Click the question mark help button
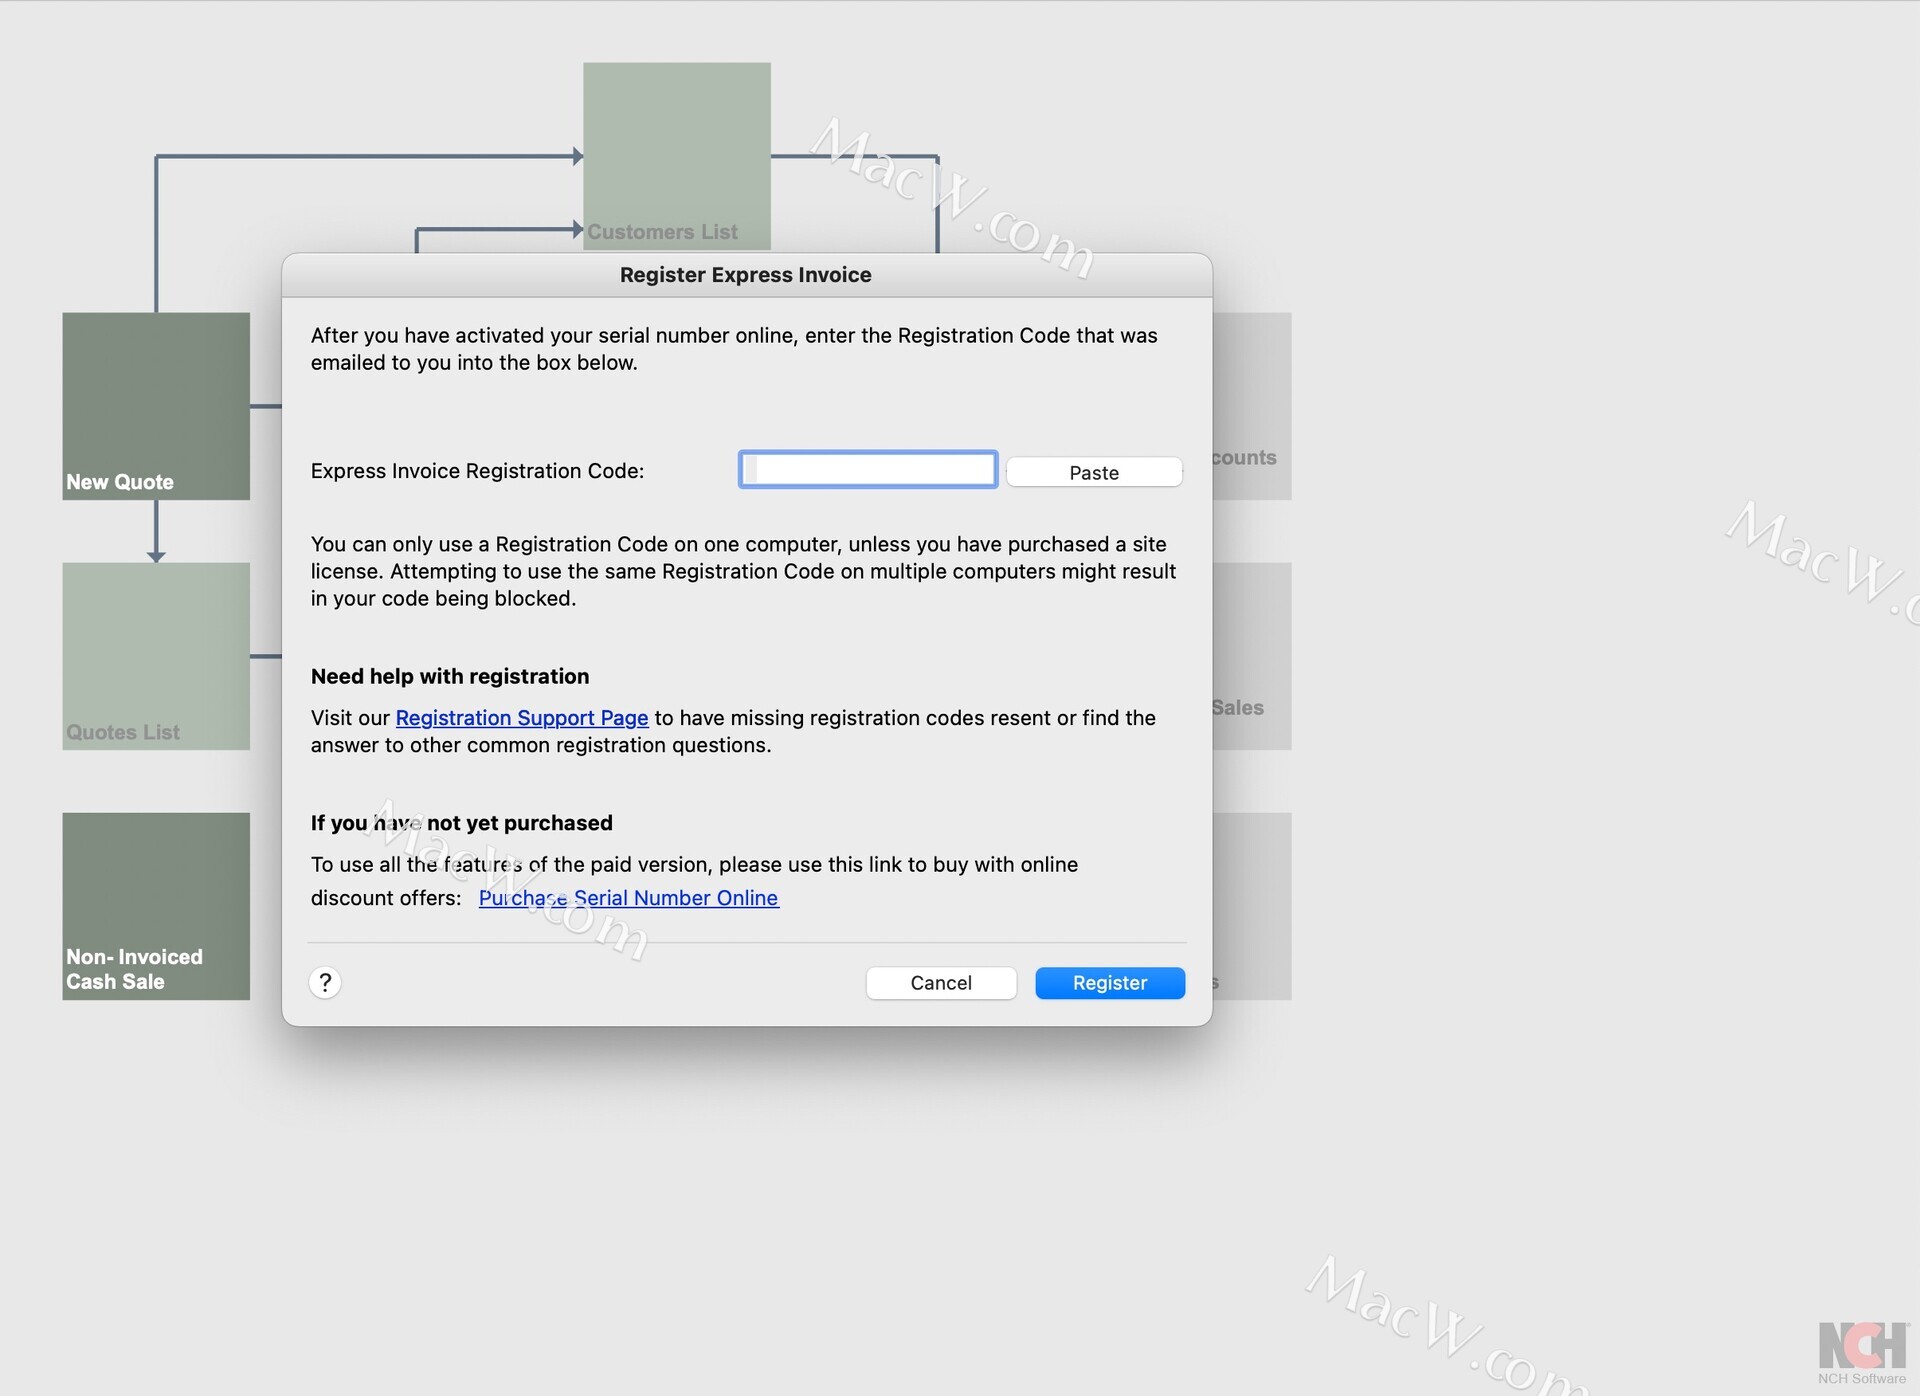Screen dimensions: 1920x1396 pyautogui.click(x=325, y=983)
